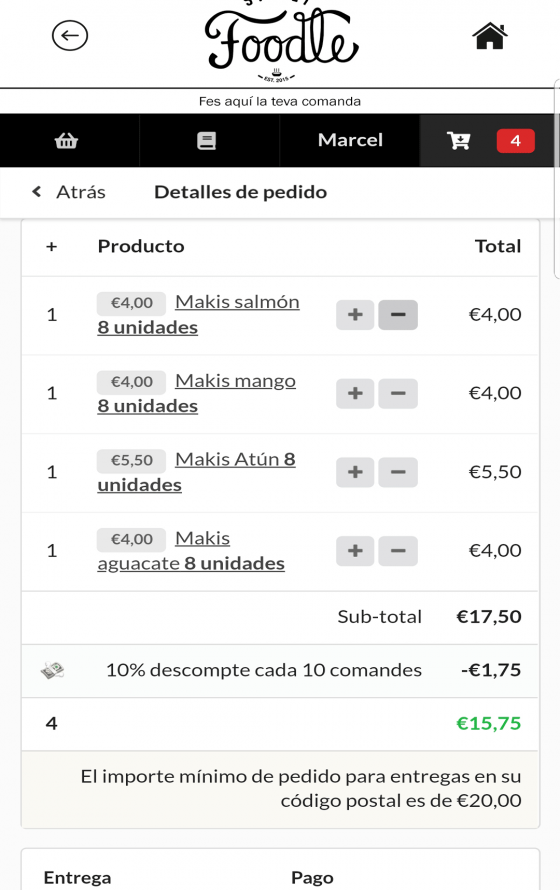This screenshot has height=890, width=560.
Task: Click the Atrás back chevron
Action: pyautogui.click(x=37, y=192)
